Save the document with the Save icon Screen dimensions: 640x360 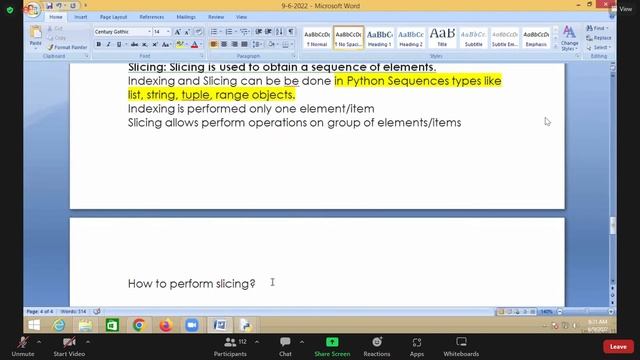(x=49, y=6)
